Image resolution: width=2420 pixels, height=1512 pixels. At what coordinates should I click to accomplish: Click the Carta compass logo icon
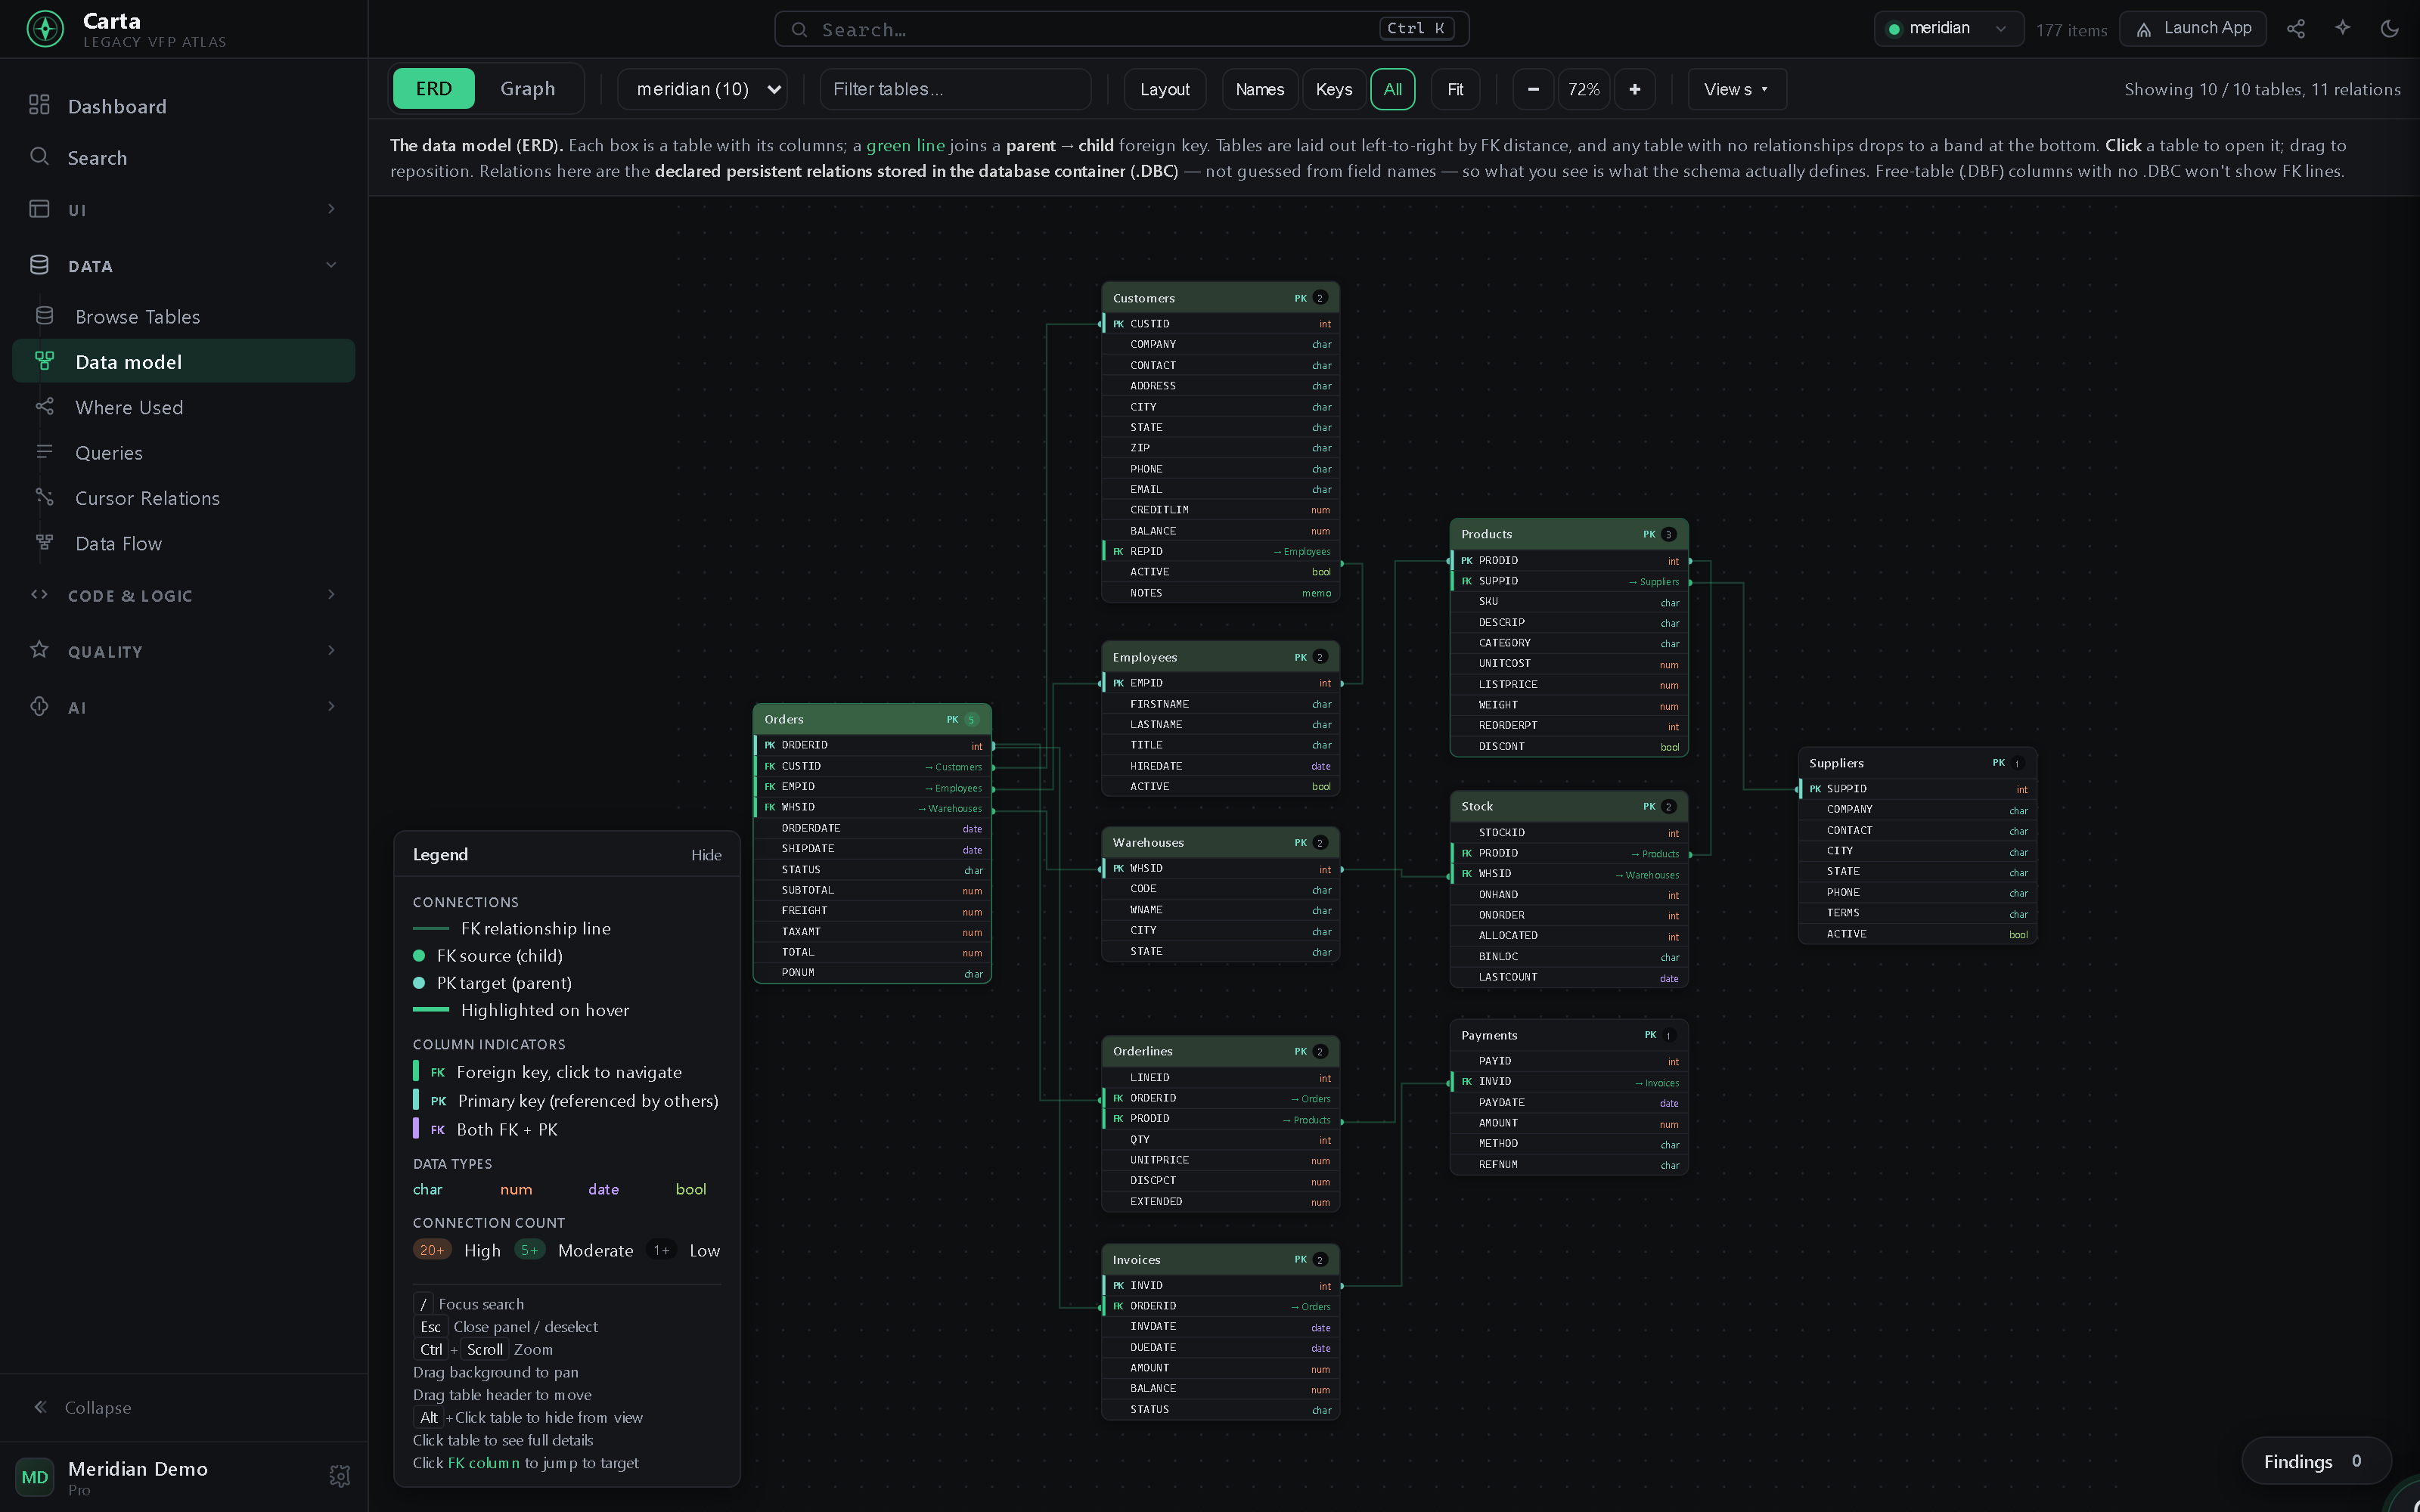pyautogui.click(x=45, y=29)
